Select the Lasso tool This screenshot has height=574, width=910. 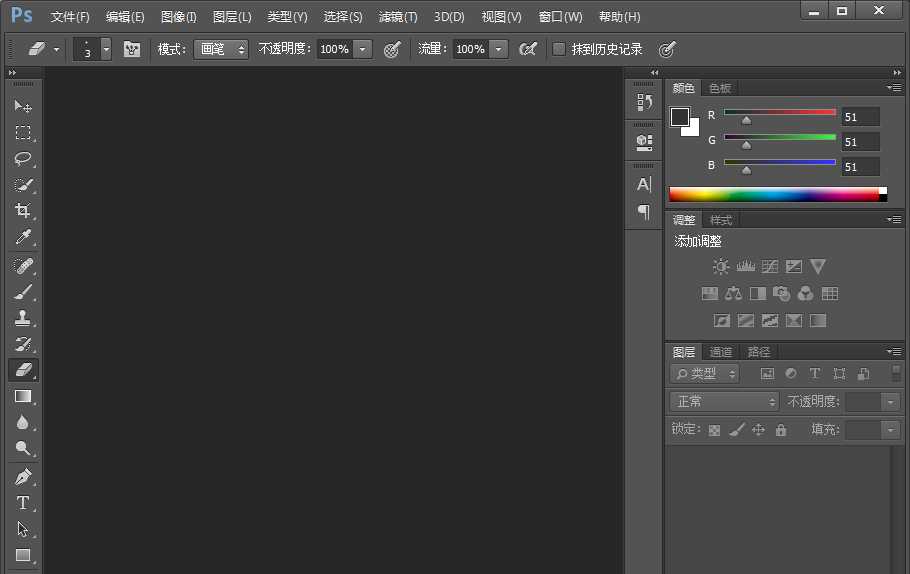[23, 159]
